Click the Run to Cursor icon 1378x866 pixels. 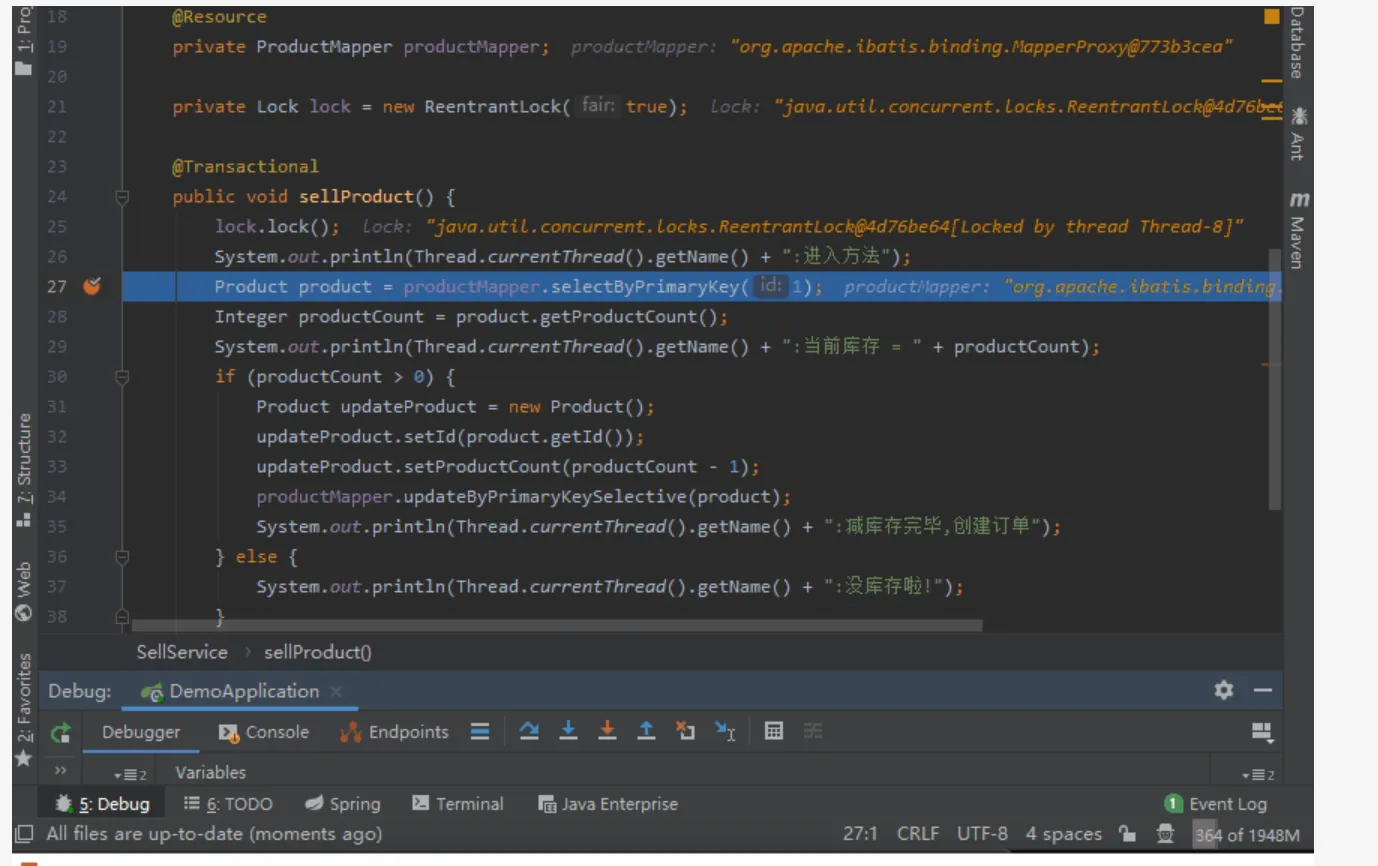(x=726, y=731)
